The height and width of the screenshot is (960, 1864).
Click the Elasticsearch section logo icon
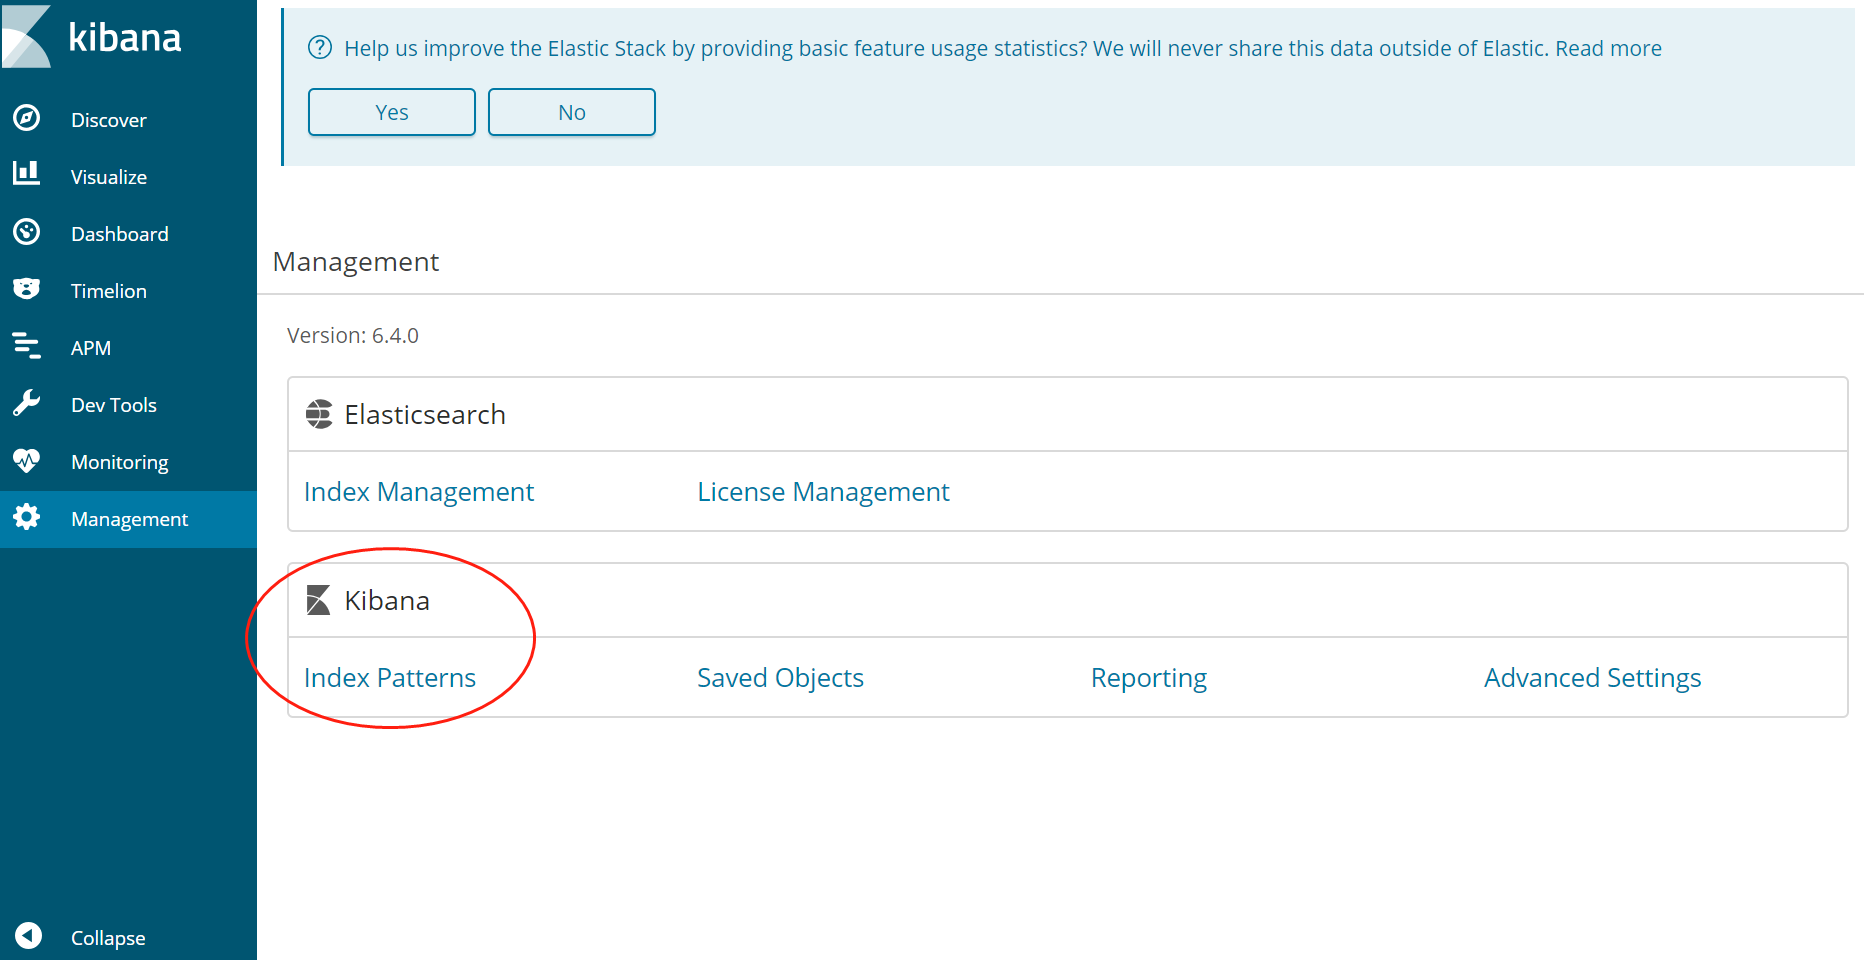319,414
